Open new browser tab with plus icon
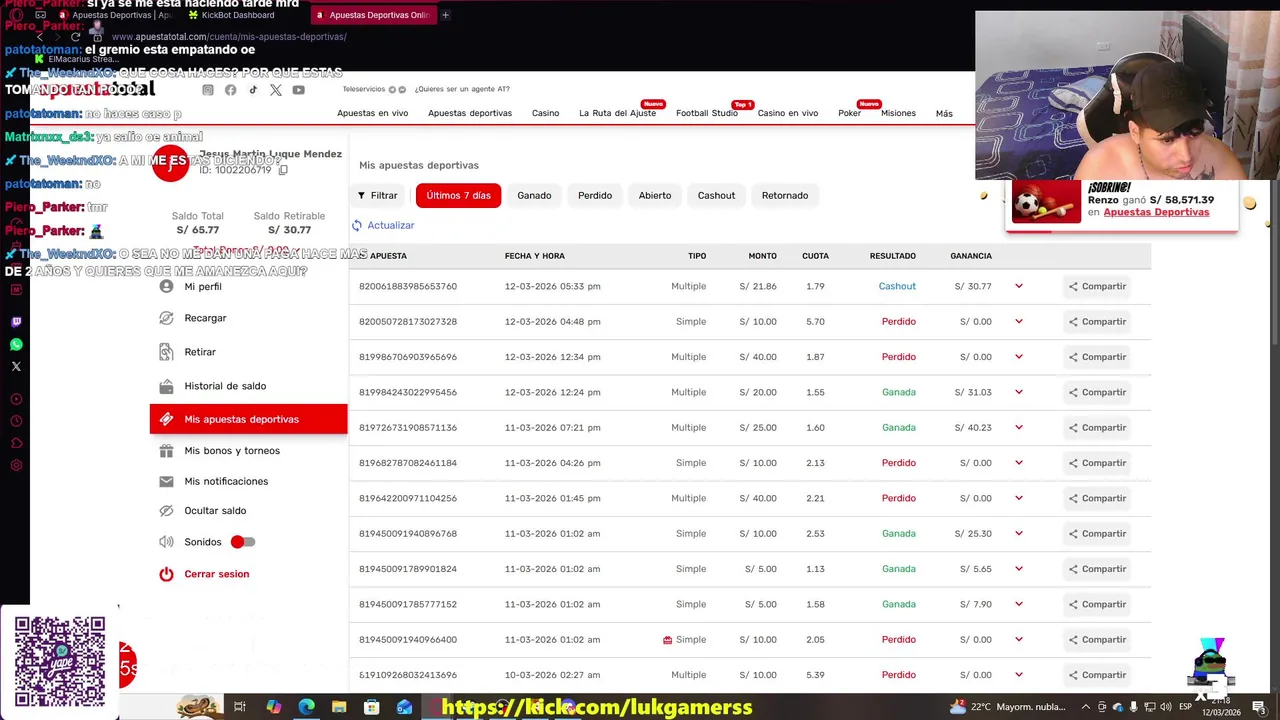 [x=445, y=15]
